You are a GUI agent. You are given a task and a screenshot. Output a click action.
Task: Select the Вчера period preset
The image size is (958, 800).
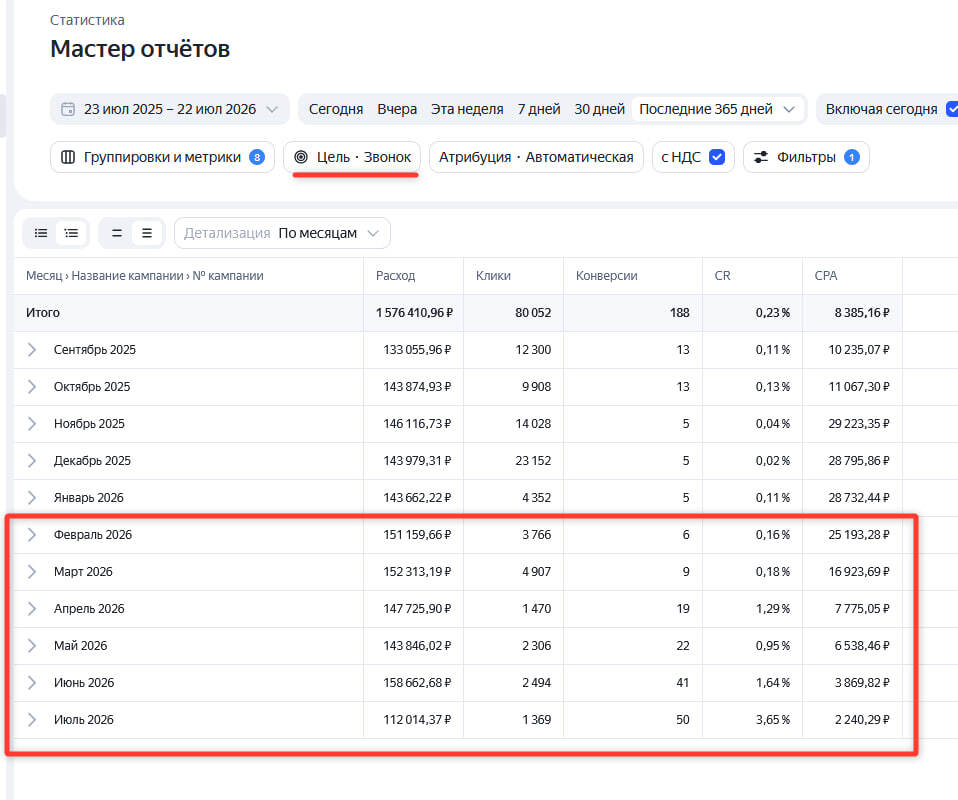pos(397,109)
